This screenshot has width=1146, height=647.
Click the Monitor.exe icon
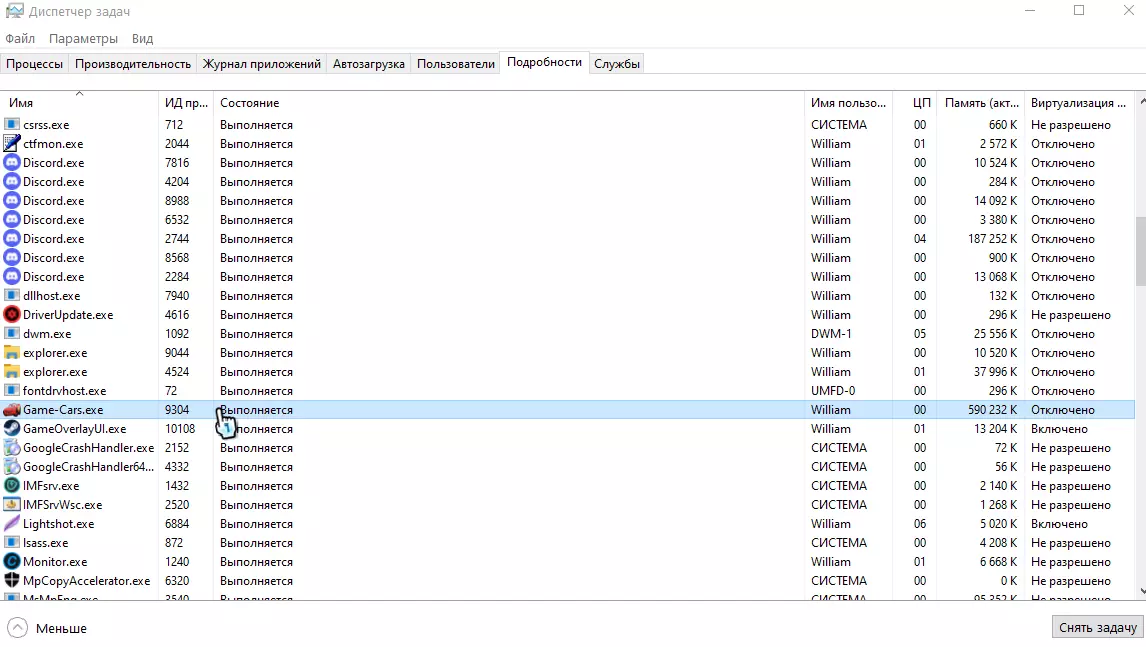pos(12,562)
